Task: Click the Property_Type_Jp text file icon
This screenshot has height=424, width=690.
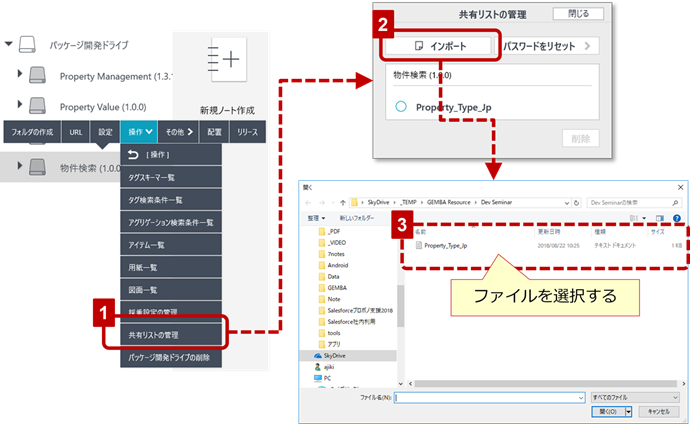Action: 419,245
